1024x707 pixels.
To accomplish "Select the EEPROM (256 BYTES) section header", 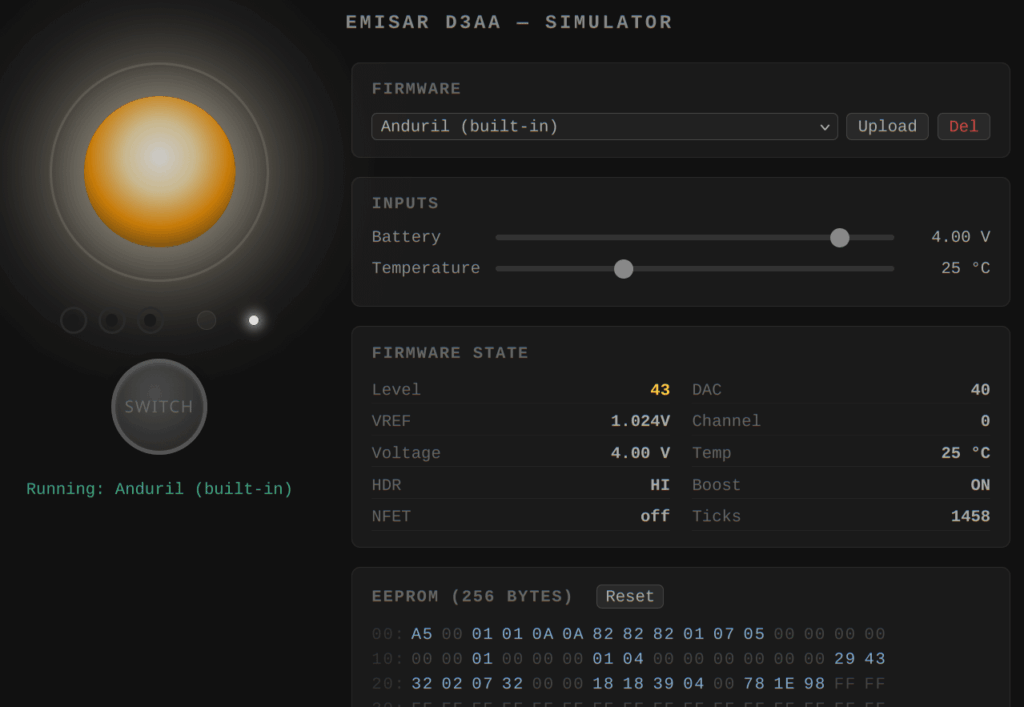I will click(472, 596).
